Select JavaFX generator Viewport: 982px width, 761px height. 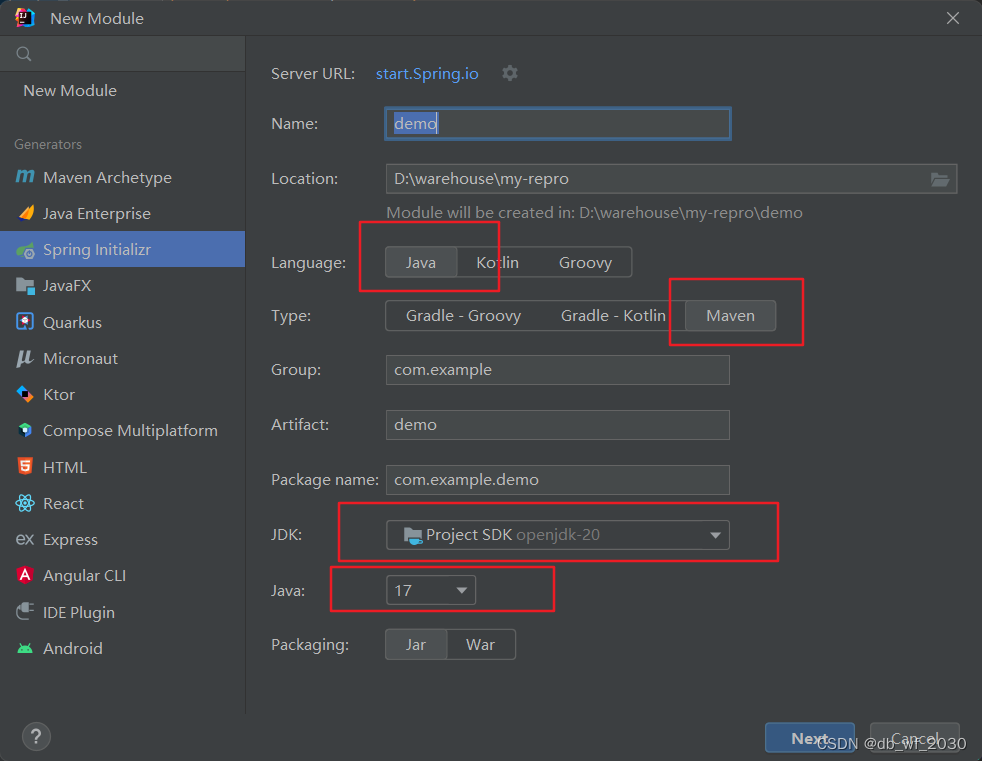123,286
